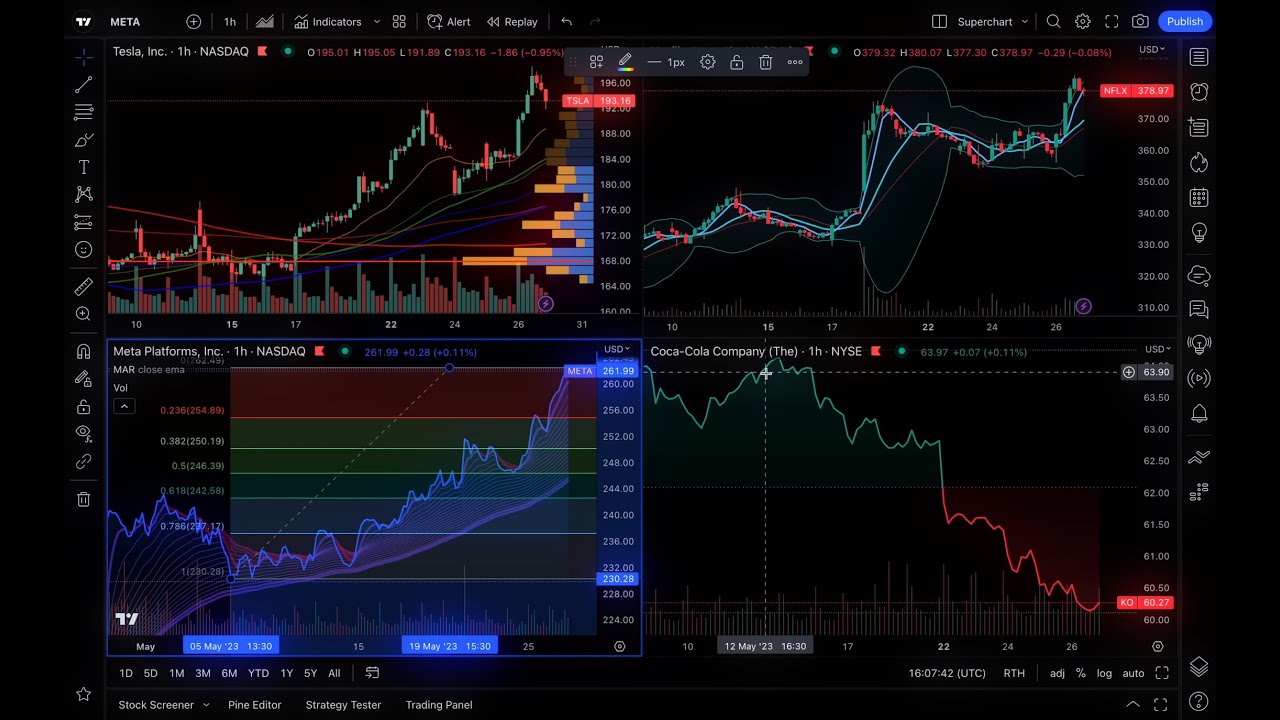Open the Indicators dialog

coord(328,21)
